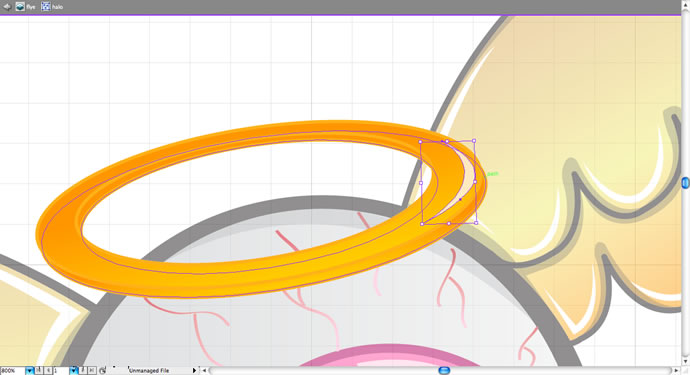The height and width of the screenshot is (375, 690).
Task: Go to next artboard button
Action: pyautogui.click(x=83, y=371)
